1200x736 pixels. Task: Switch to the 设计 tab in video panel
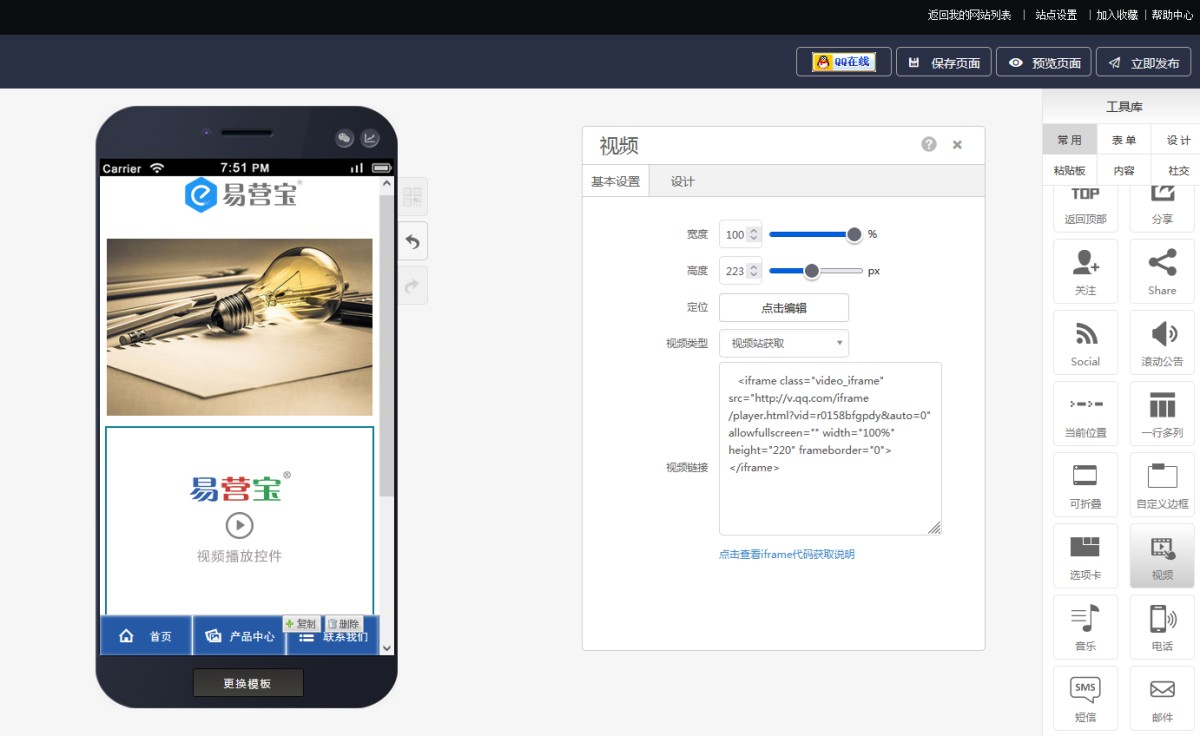click(683, 181)
